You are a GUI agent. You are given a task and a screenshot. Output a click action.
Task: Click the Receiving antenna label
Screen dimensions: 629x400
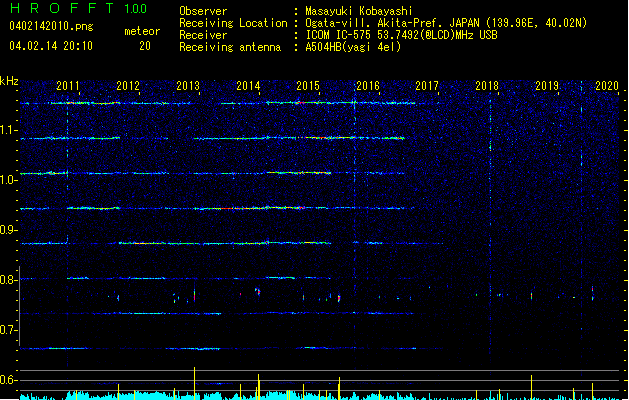click(230, 47)
